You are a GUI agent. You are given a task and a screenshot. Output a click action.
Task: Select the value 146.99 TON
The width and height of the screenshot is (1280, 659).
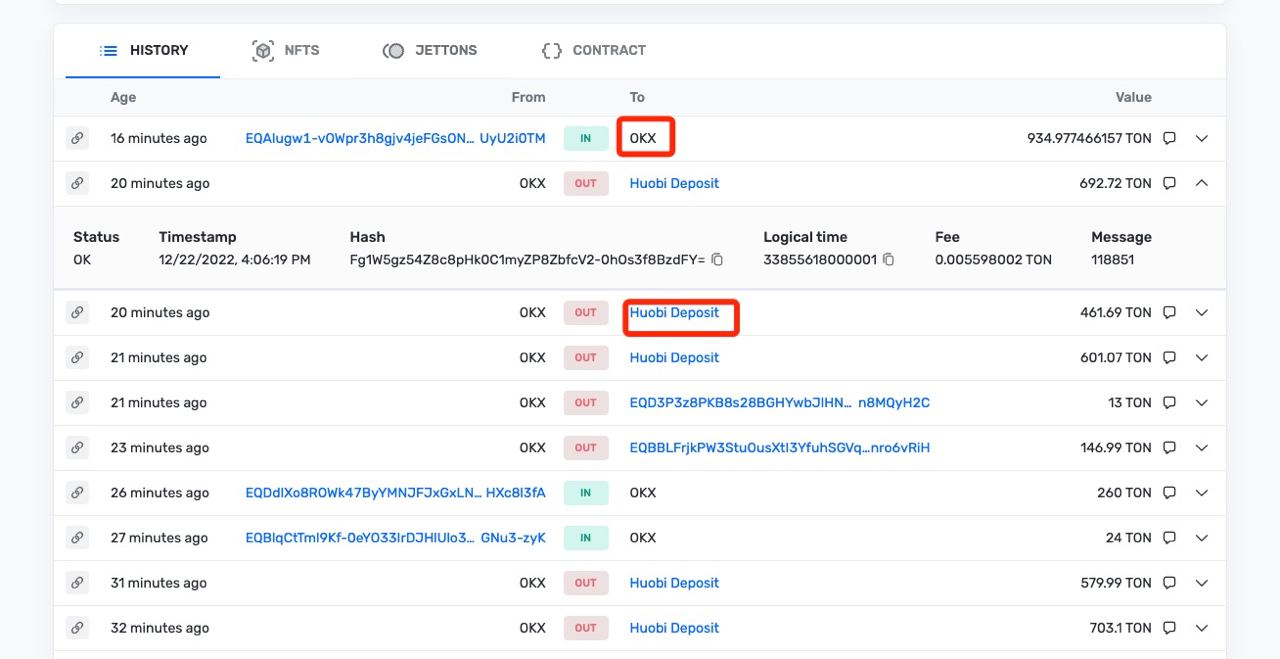point(1116,448)
